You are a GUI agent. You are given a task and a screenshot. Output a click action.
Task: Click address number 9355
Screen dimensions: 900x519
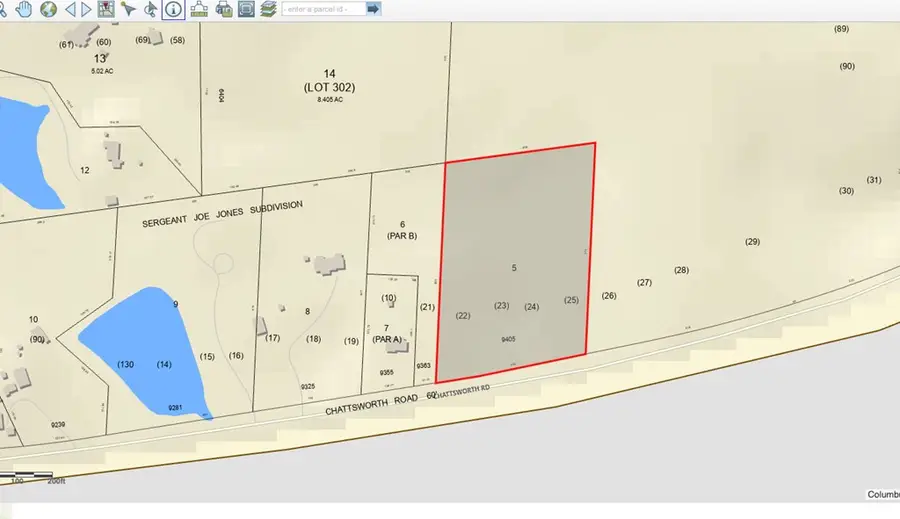tap(387, 373)
